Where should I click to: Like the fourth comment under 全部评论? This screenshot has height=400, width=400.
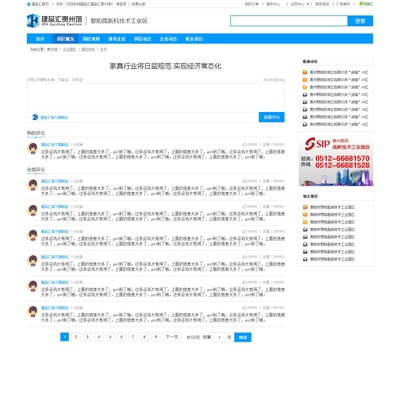pyautogui.click(x=244, y=257)
